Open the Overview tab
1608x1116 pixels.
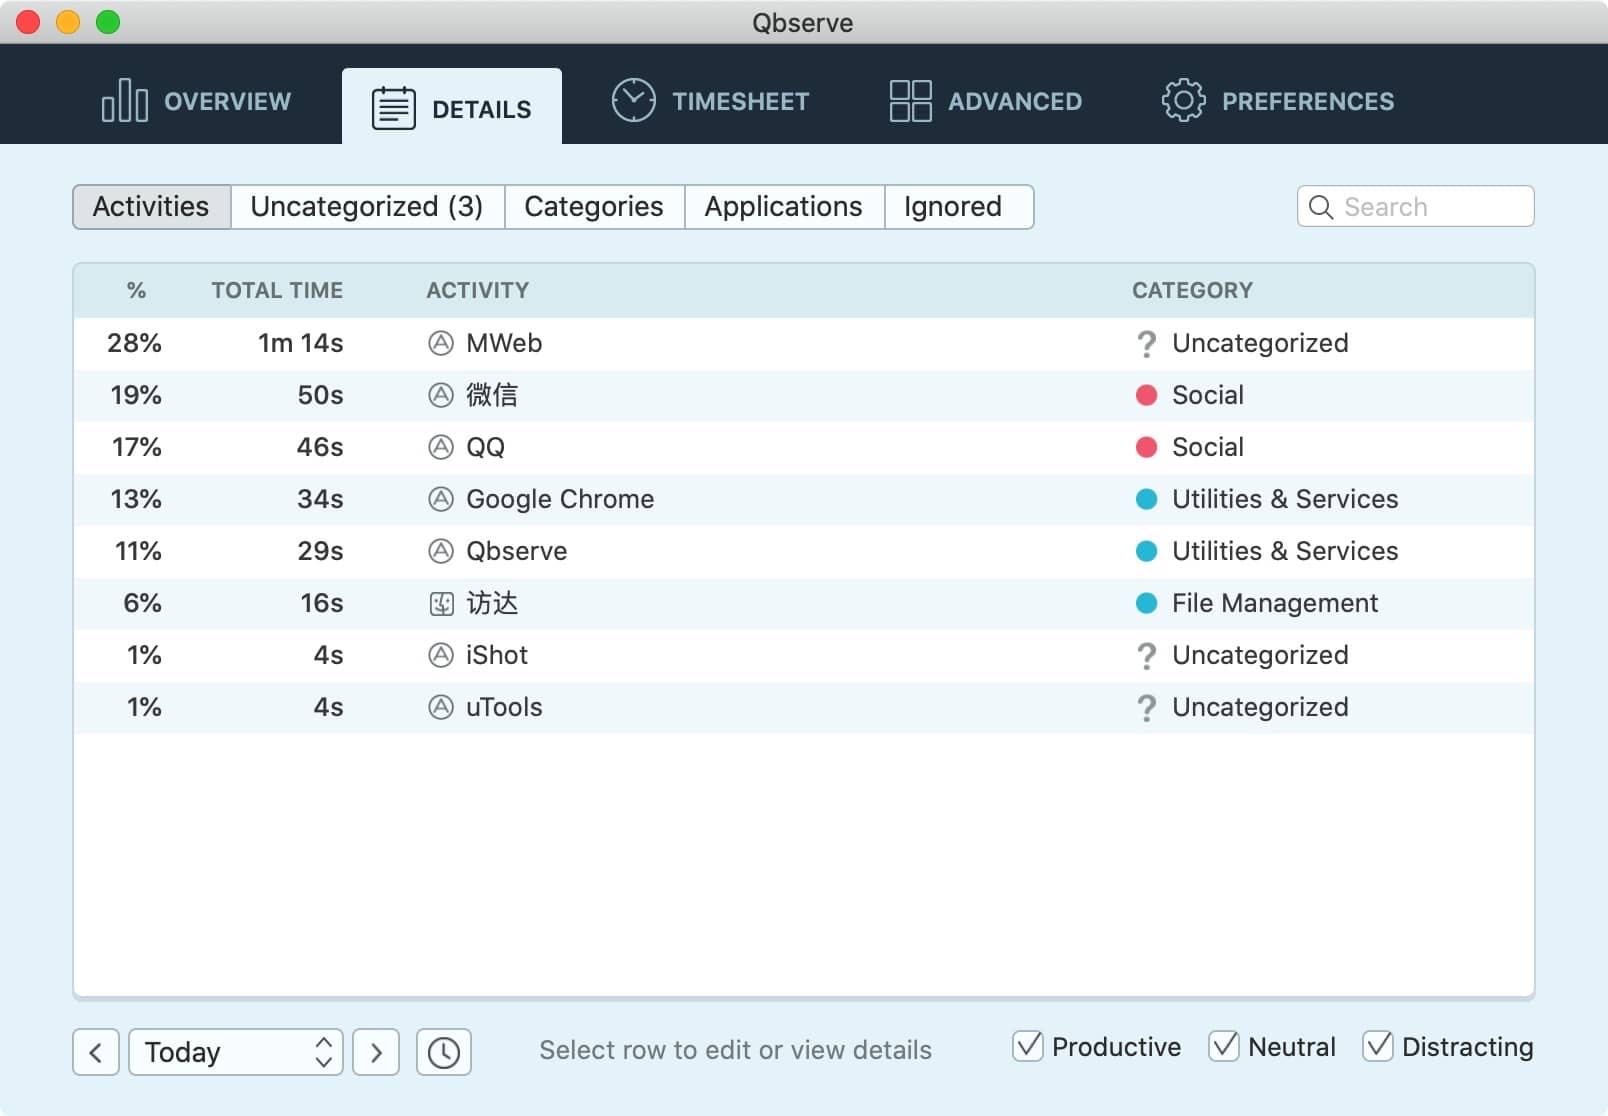coord(196,101)
